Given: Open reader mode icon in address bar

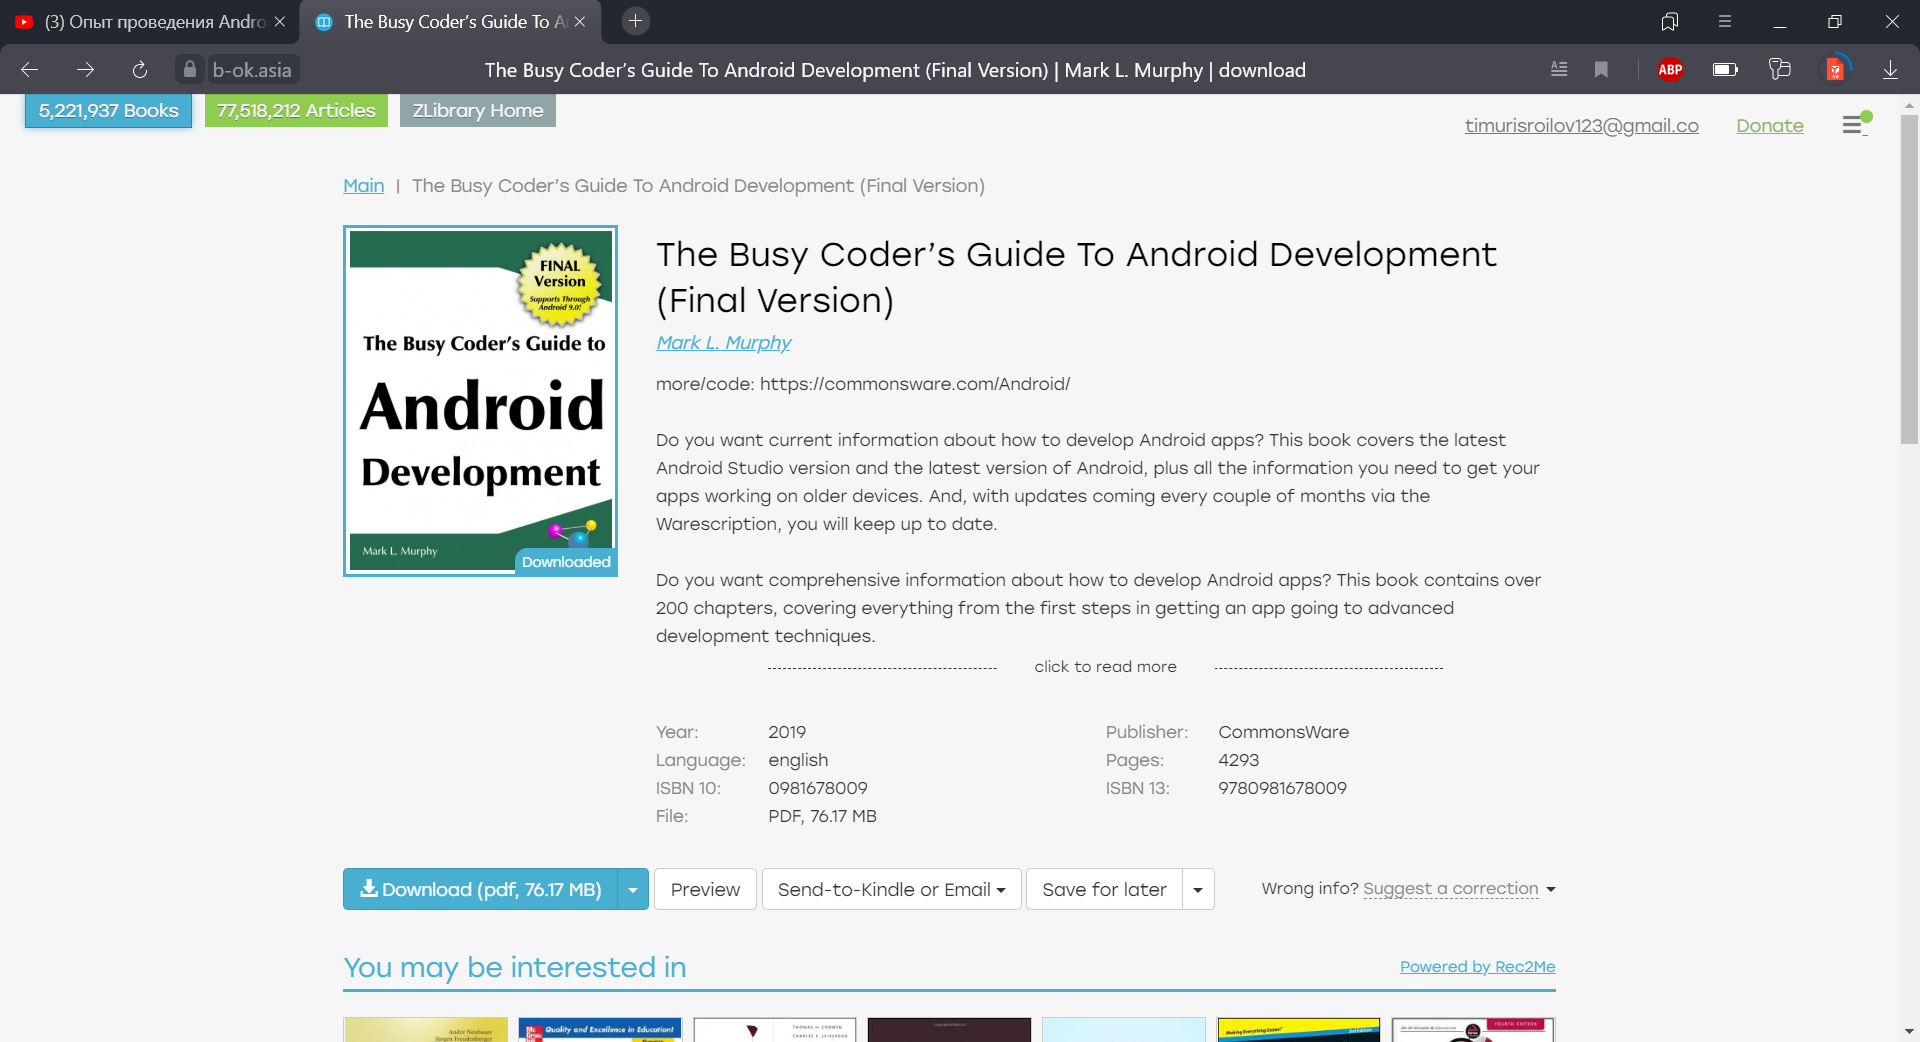Looking at the screenshot, I should [1559, 69].
